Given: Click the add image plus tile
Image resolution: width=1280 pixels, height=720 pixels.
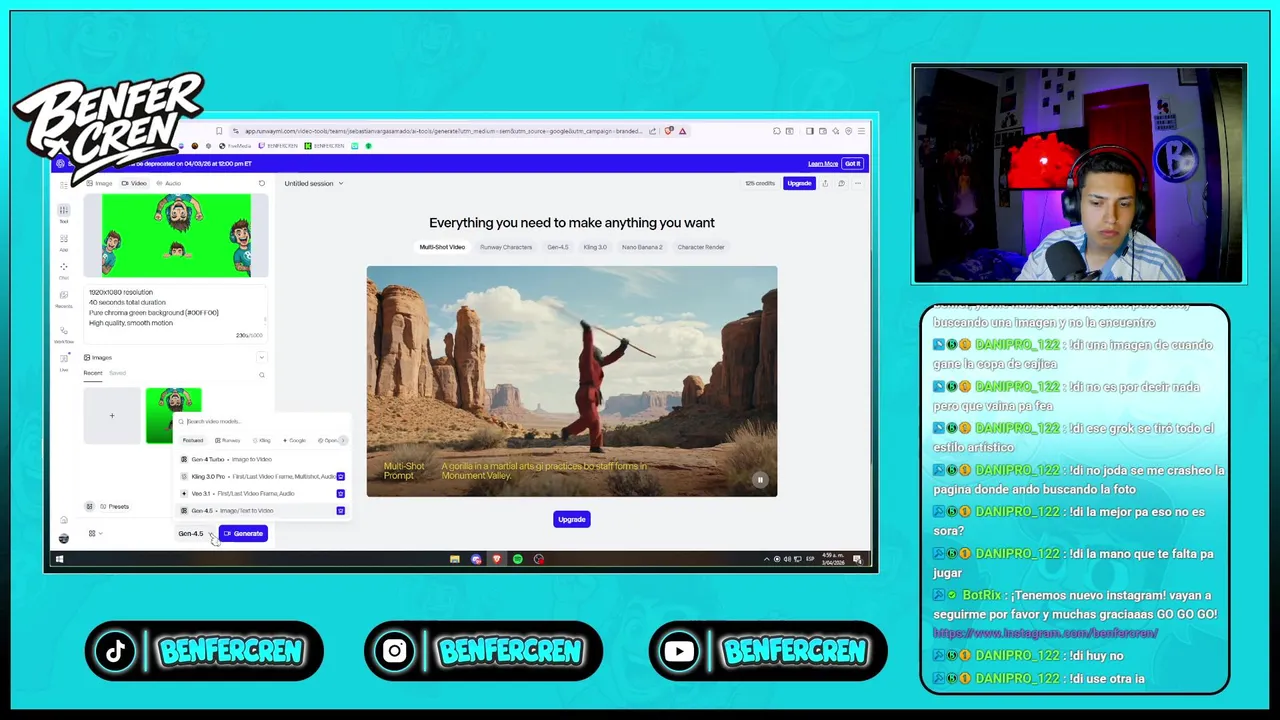Looking at the screenshot, I should (x=112, y=416).
